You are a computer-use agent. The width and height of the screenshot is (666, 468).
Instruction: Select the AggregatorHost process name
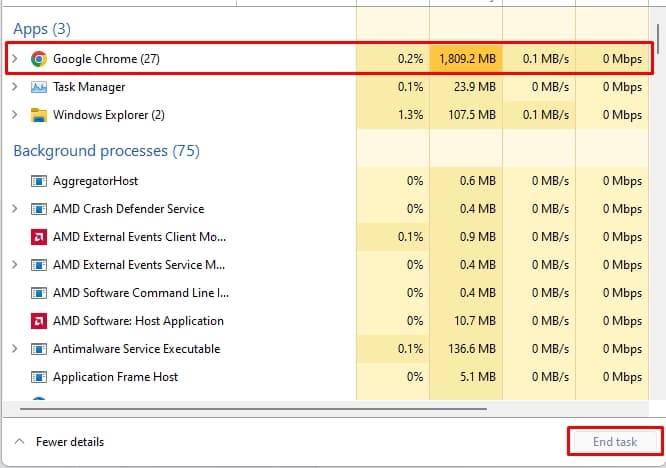click(96, 181)
